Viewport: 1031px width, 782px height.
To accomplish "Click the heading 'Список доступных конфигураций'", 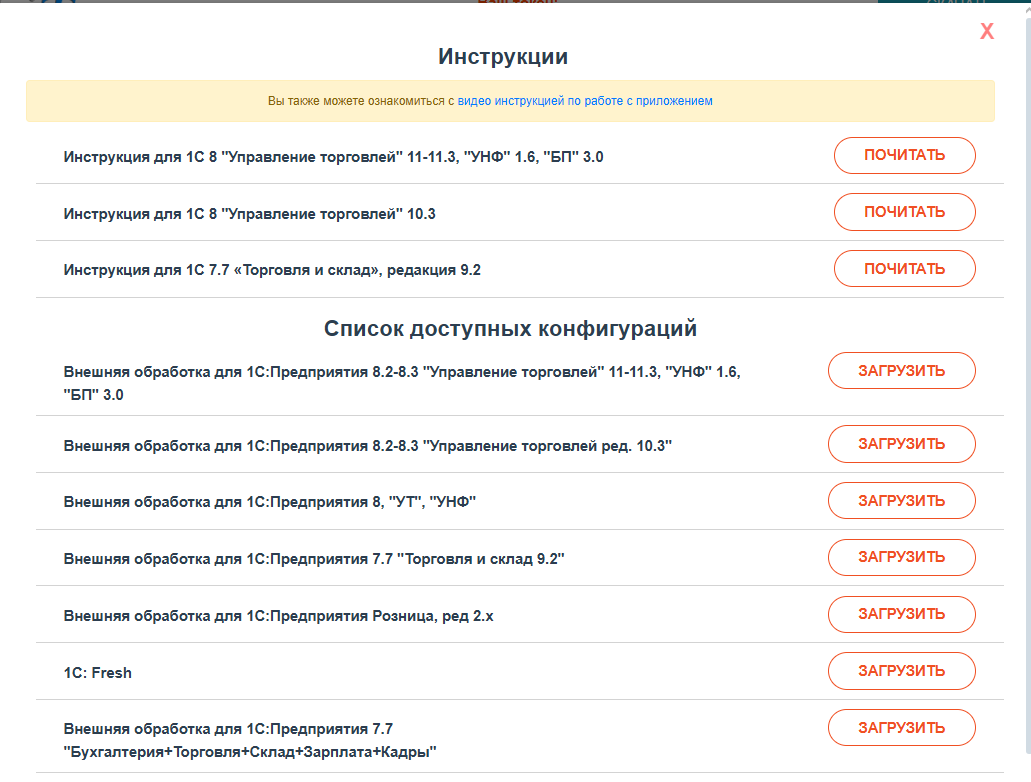I will pyautogui.click(x=510, y=328).
